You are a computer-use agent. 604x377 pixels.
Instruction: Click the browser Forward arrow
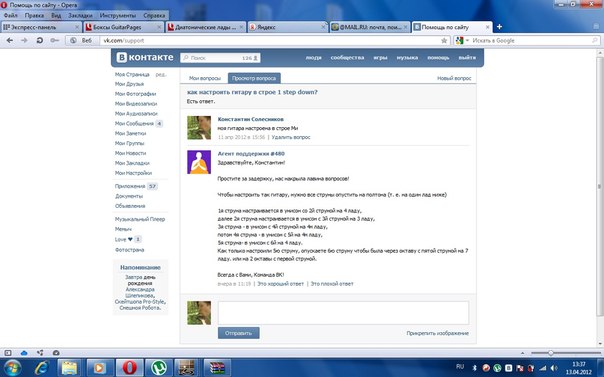click(24, 40)
